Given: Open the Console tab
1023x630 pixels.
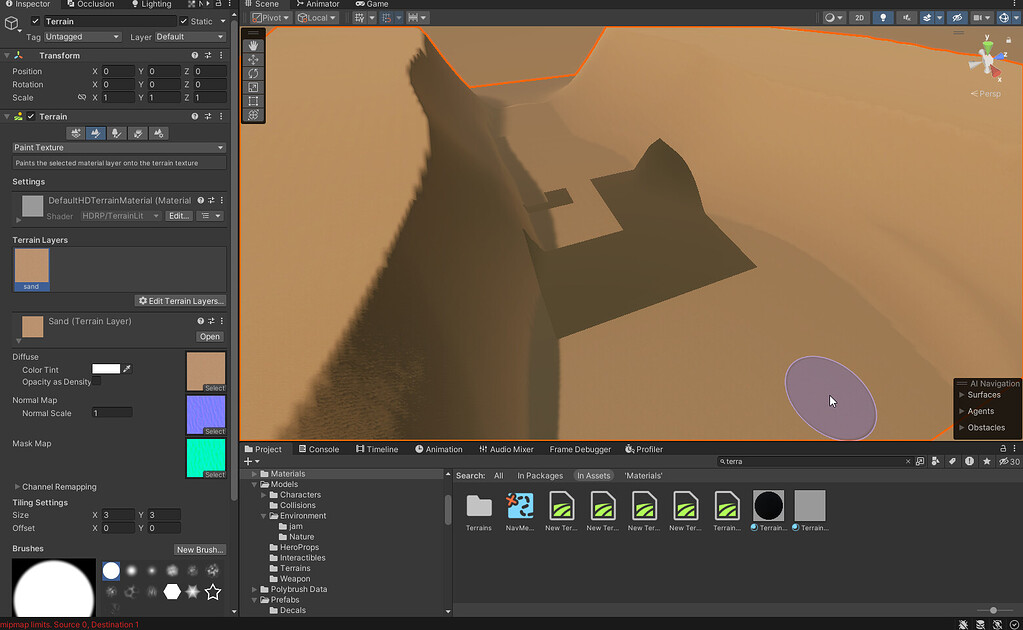Looking at the screenshot, I should coord(318,448).
